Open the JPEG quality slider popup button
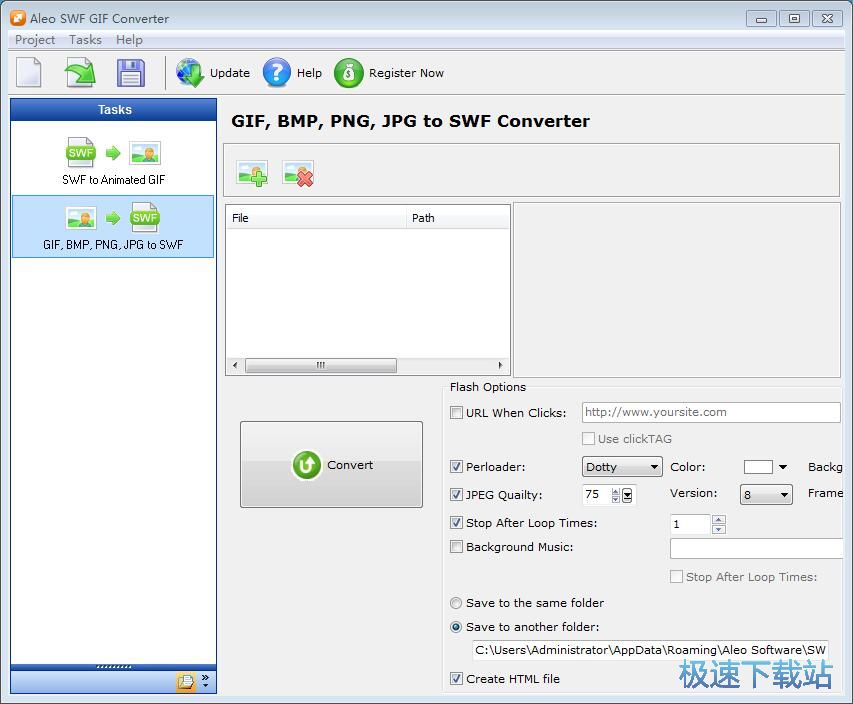The width and height of the screenshot is (853, 704). (627, 495)
